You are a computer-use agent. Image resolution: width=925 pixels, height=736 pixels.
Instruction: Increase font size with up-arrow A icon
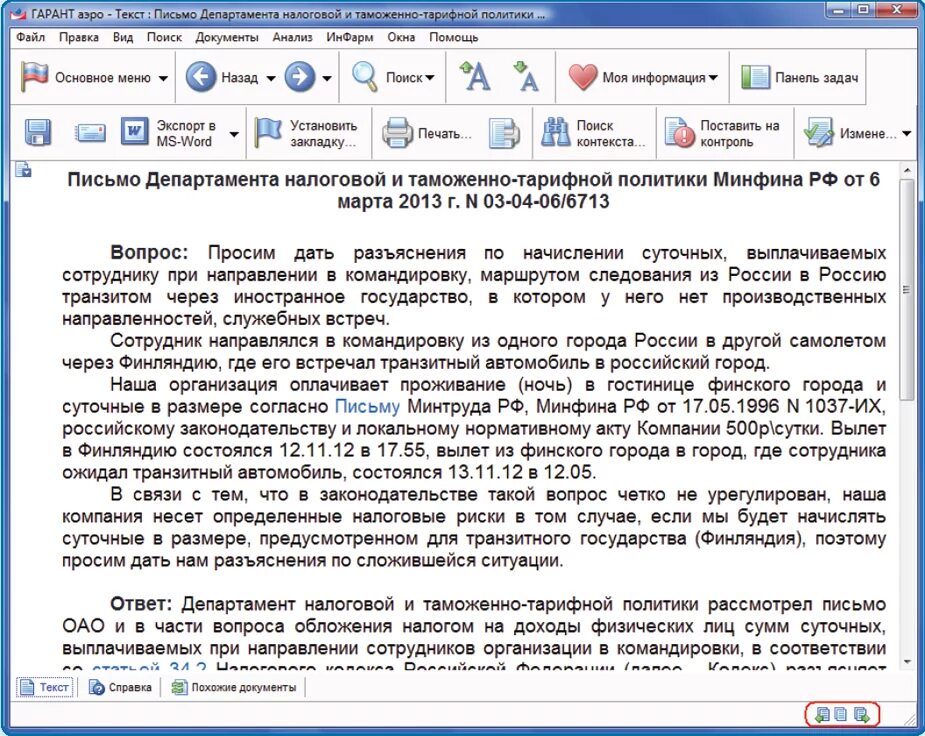[x=475, y=77]
